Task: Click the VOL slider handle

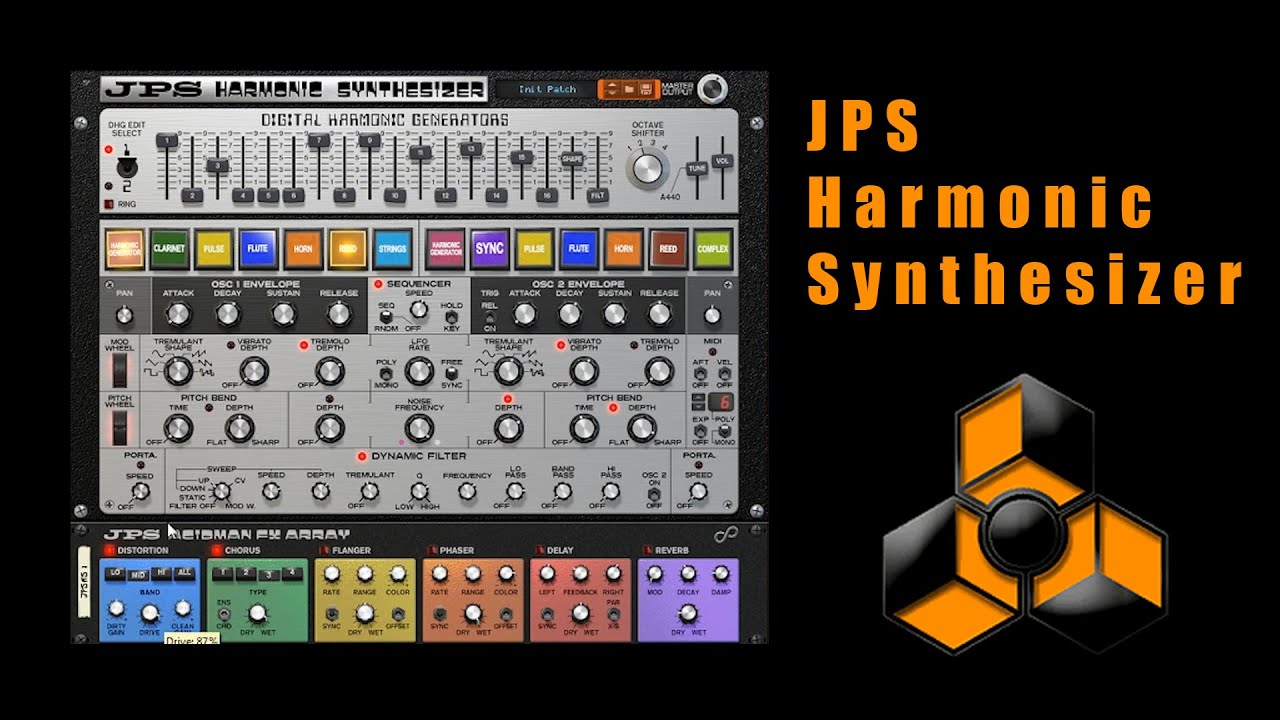Action: click(x=722, y=160)
